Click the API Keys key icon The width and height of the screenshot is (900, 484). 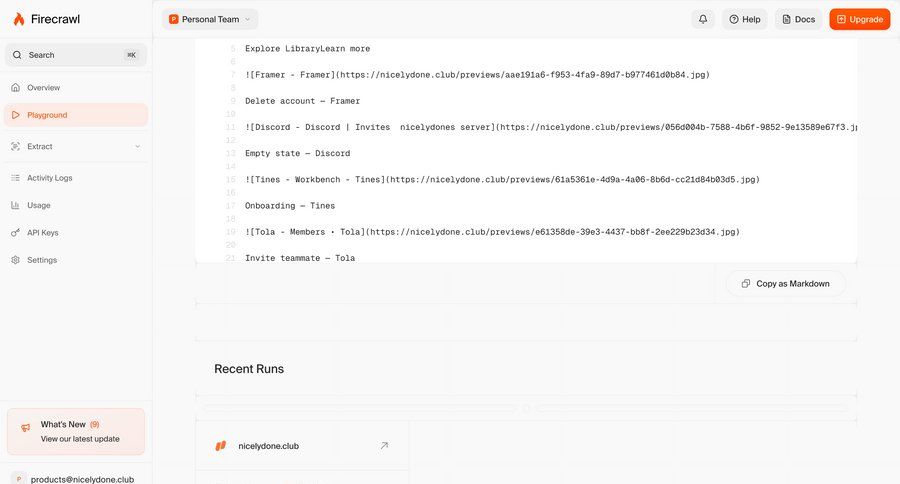coord(16,232)
